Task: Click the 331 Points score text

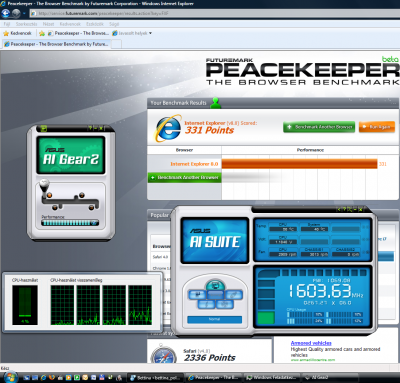Action: 209,130
